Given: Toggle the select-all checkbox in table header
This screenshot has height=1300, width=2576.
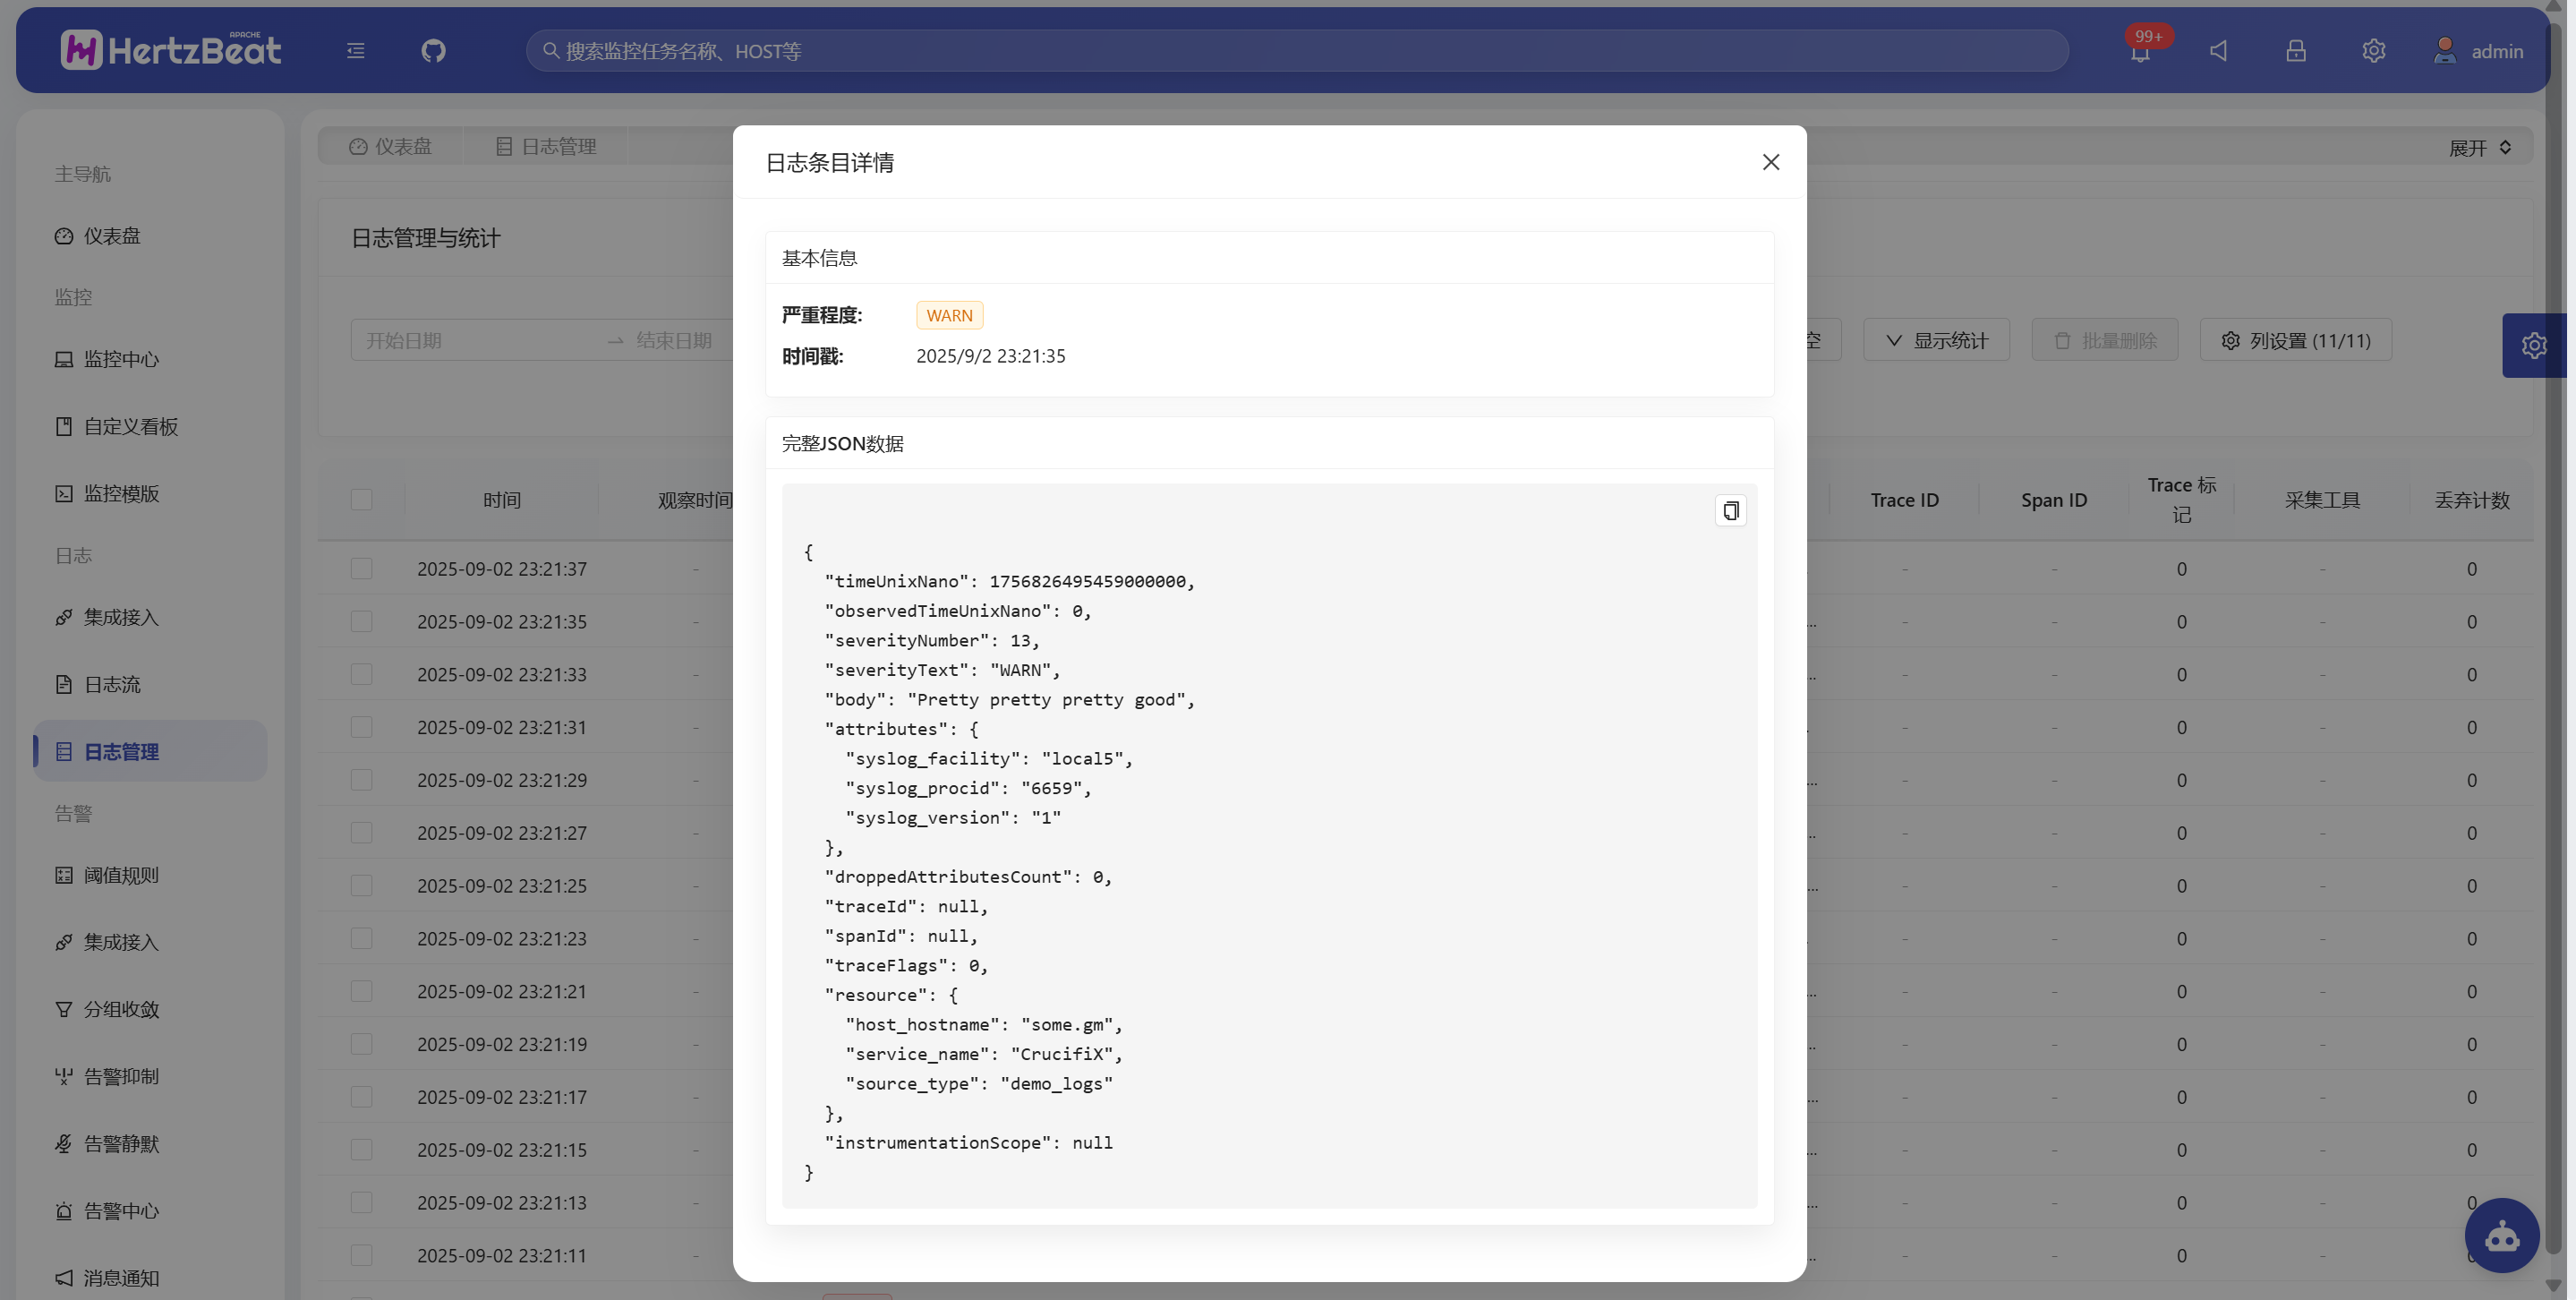Looking at the screenshot, I should pyautogui.click(x=362, y=501).
